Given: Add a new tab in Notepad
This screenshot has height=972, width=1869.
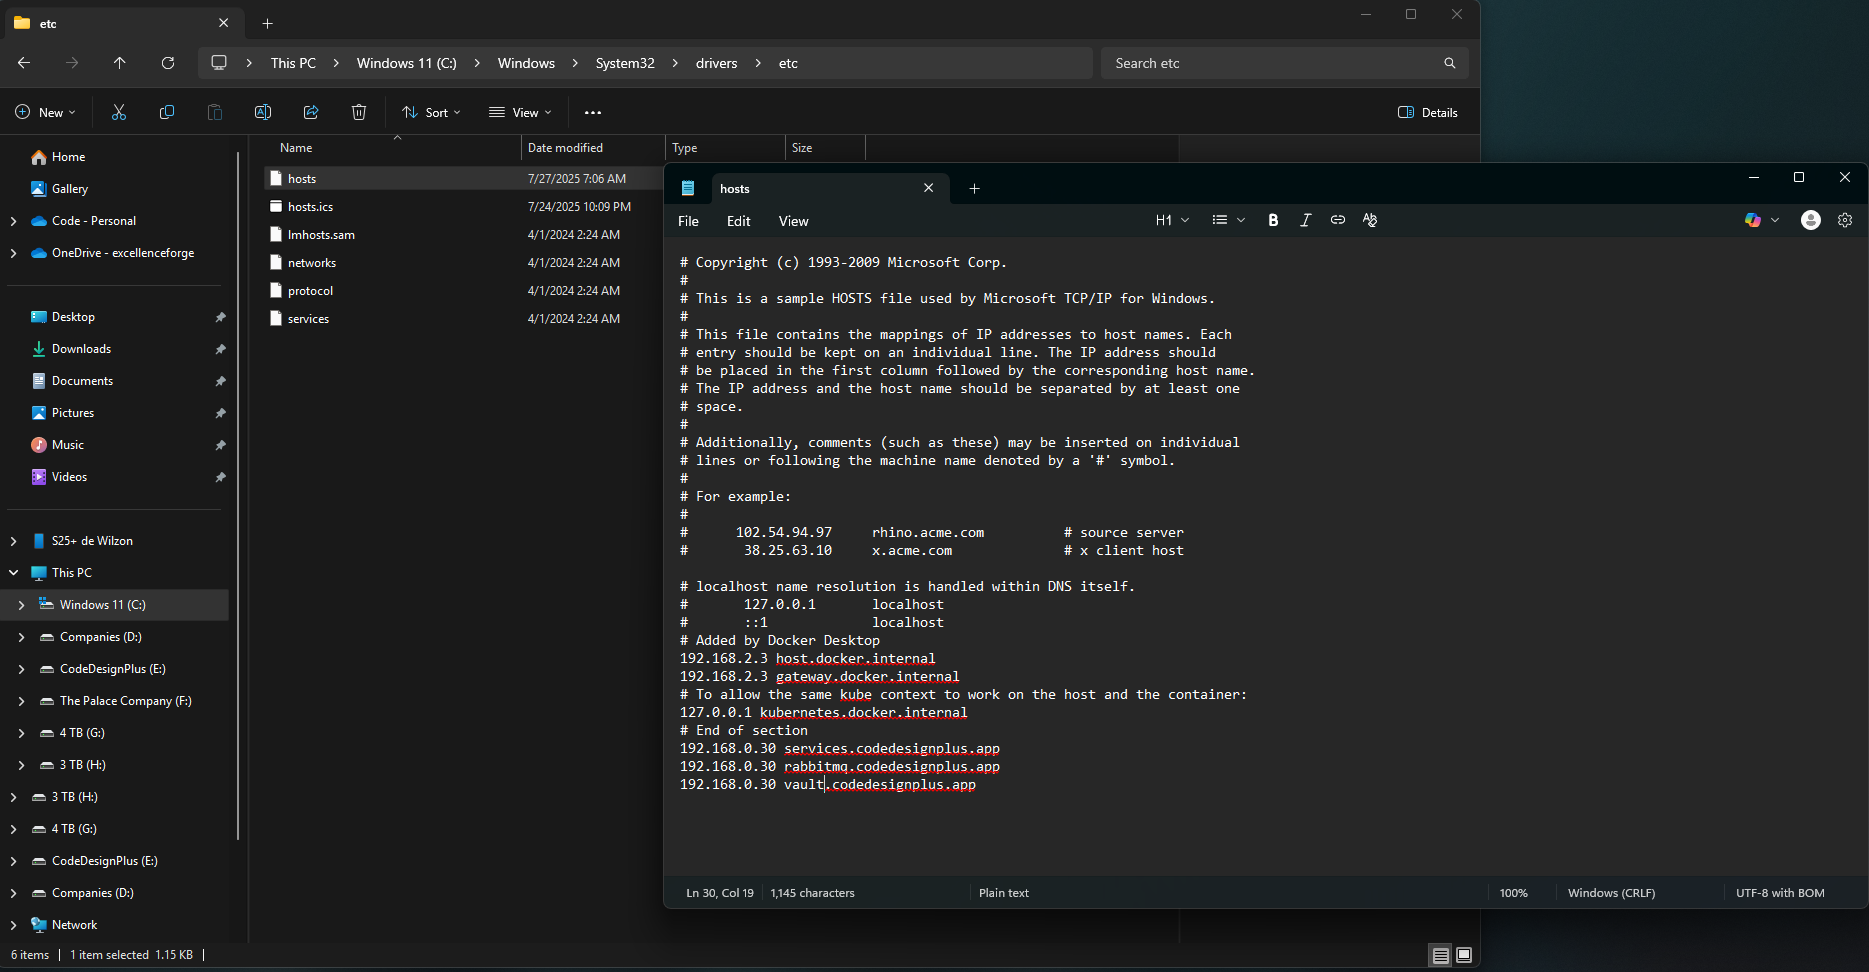Looking at the screenshot, I should coord(974,188).
